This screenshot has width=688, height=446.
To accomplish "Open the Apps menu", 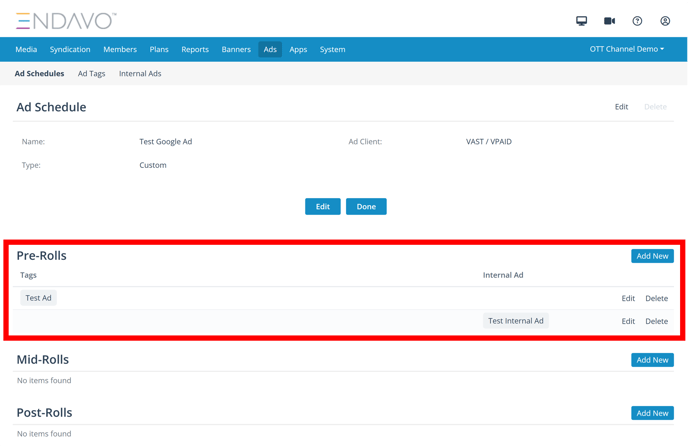I will pyautogui.click(x=298, y=50).
